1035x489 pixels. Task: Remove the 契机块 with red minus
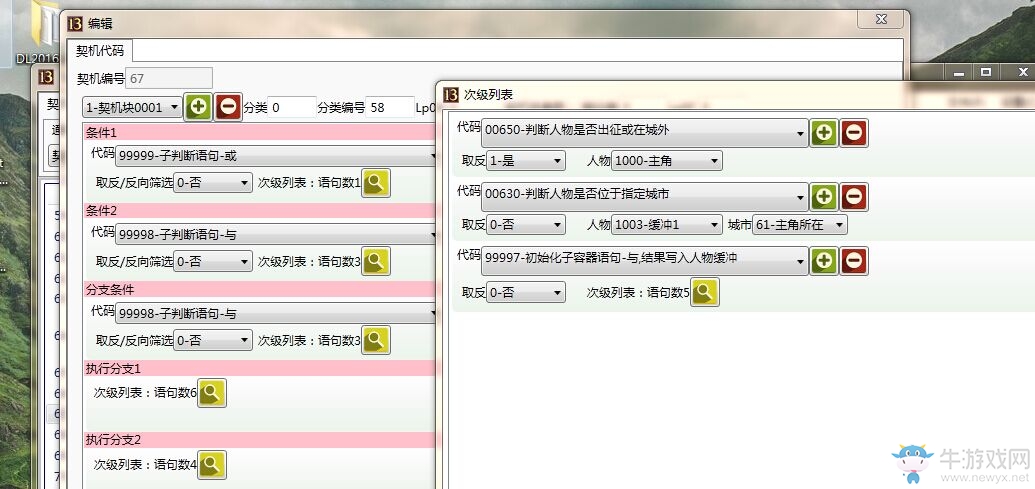tap(228, 107)
